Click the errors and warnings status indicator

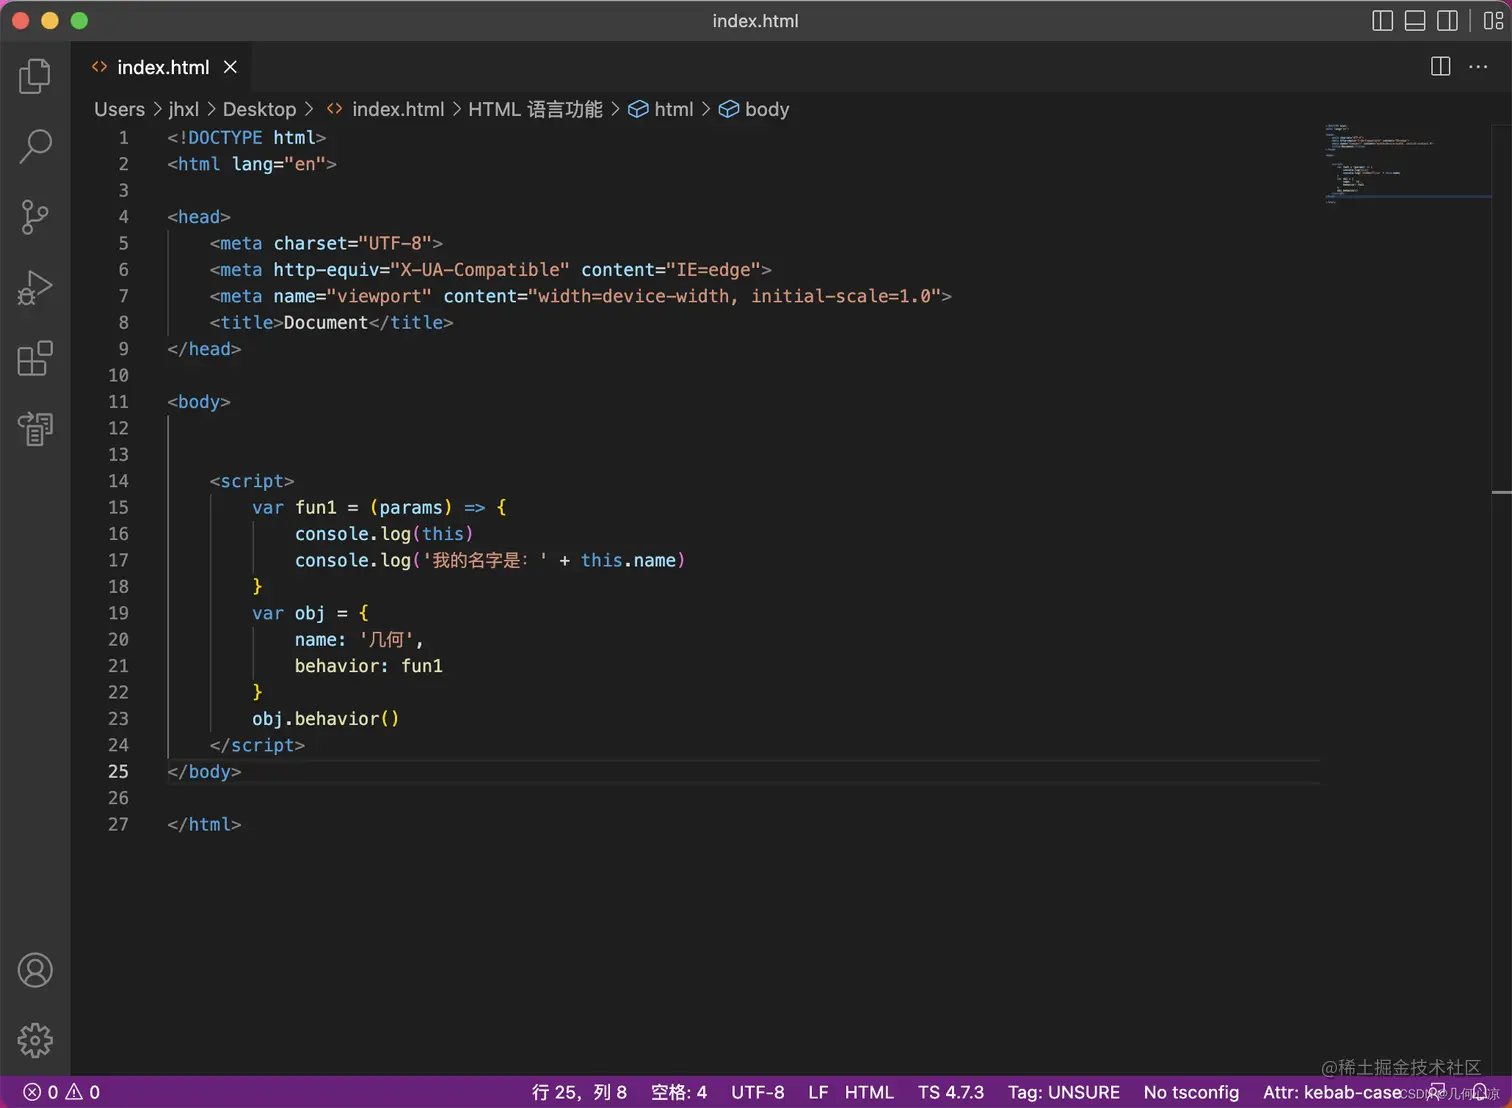[62, 1092]
